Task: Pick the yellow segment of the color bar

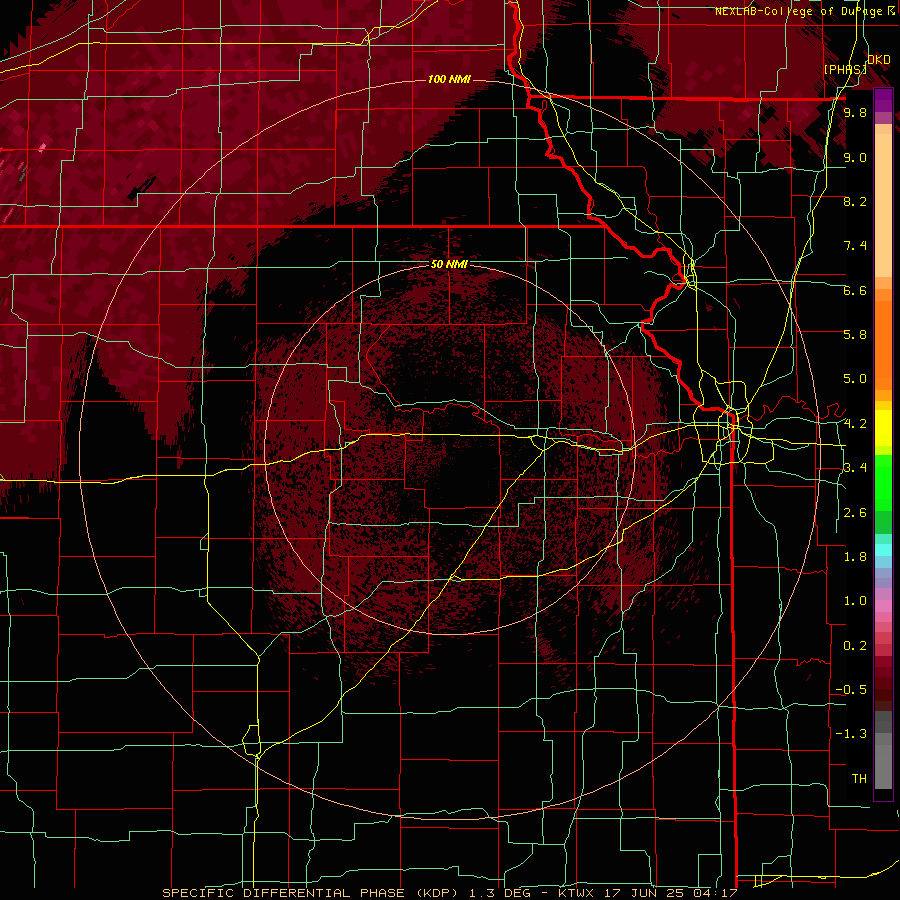Action: [x=883, y=428]
